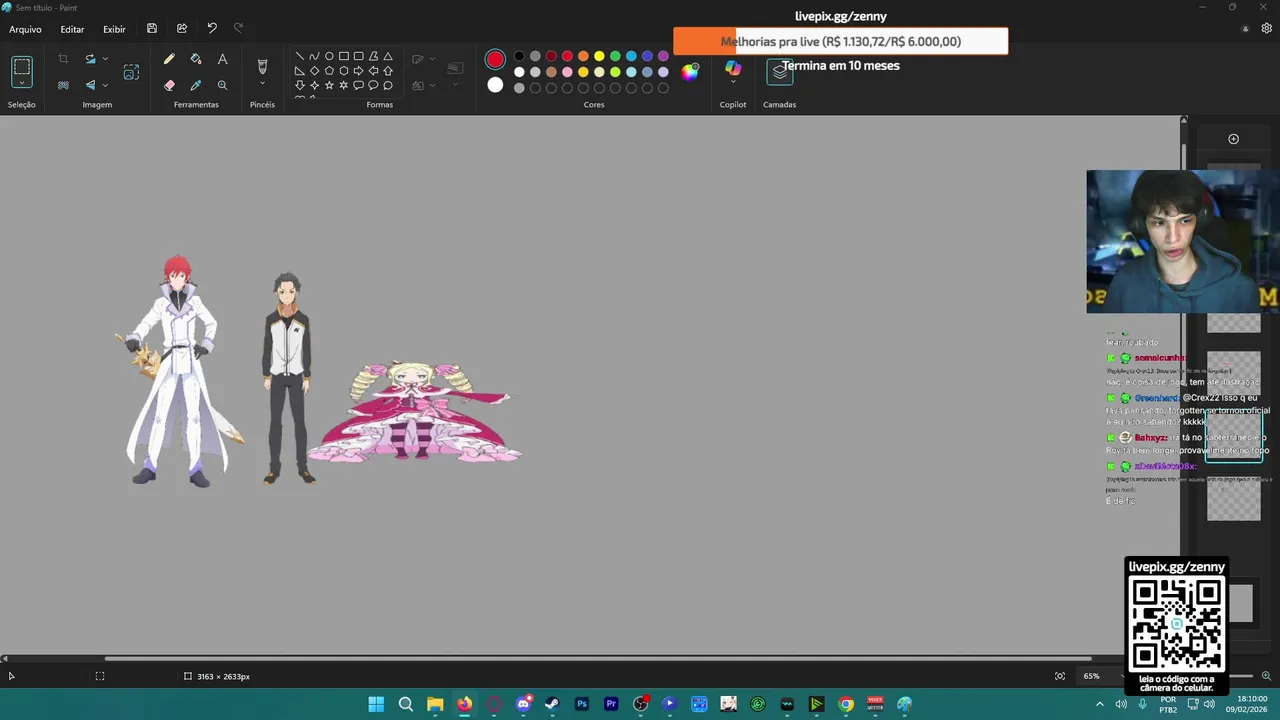Click the Share icon next to Save

coord(182,29)
